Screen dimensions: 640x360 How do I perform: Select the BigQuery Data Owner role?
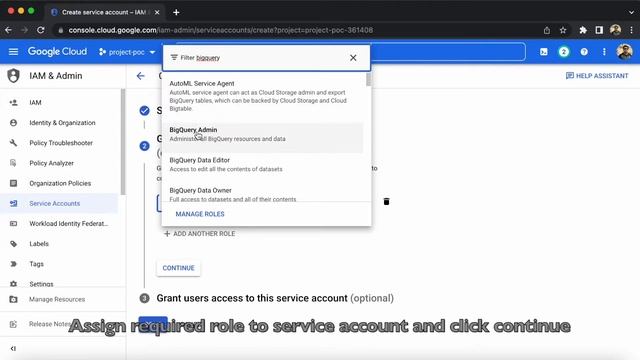pos(262,194)
